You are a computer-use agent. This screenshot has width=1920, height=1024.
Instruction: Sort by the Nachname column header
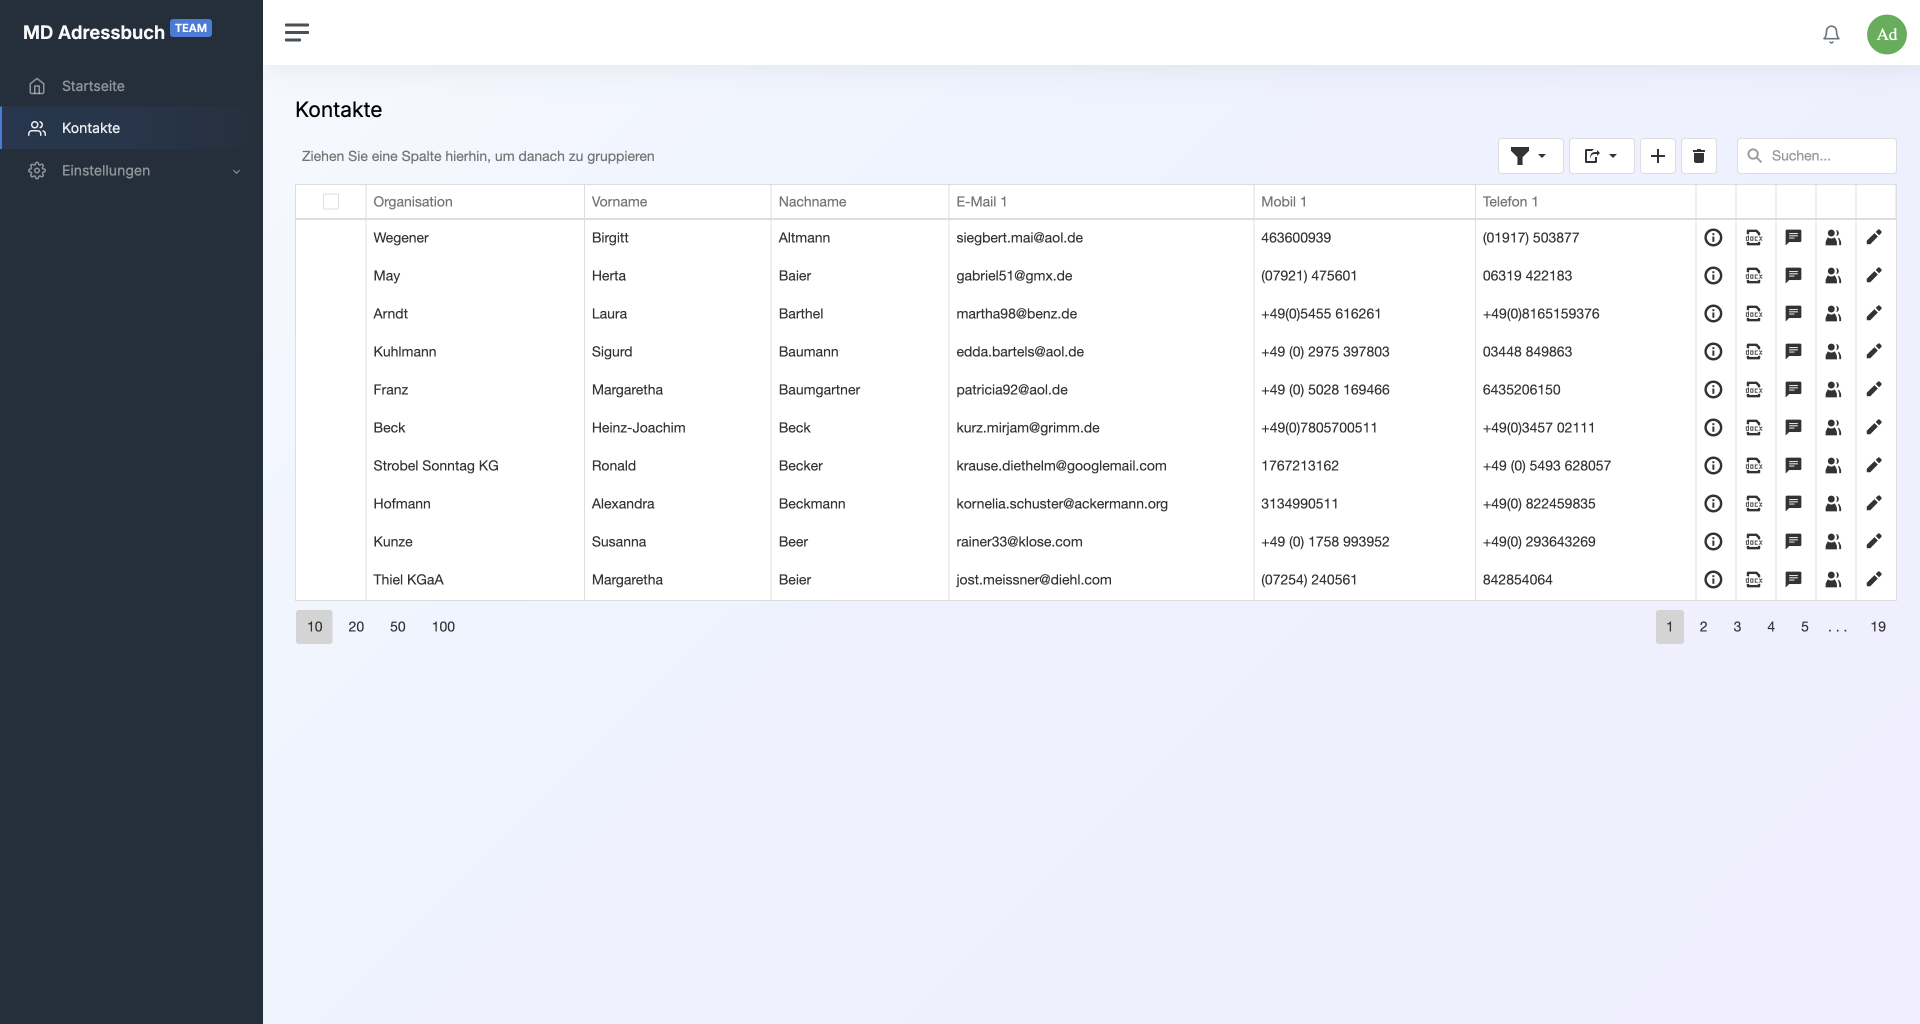[x=812, y=202]
